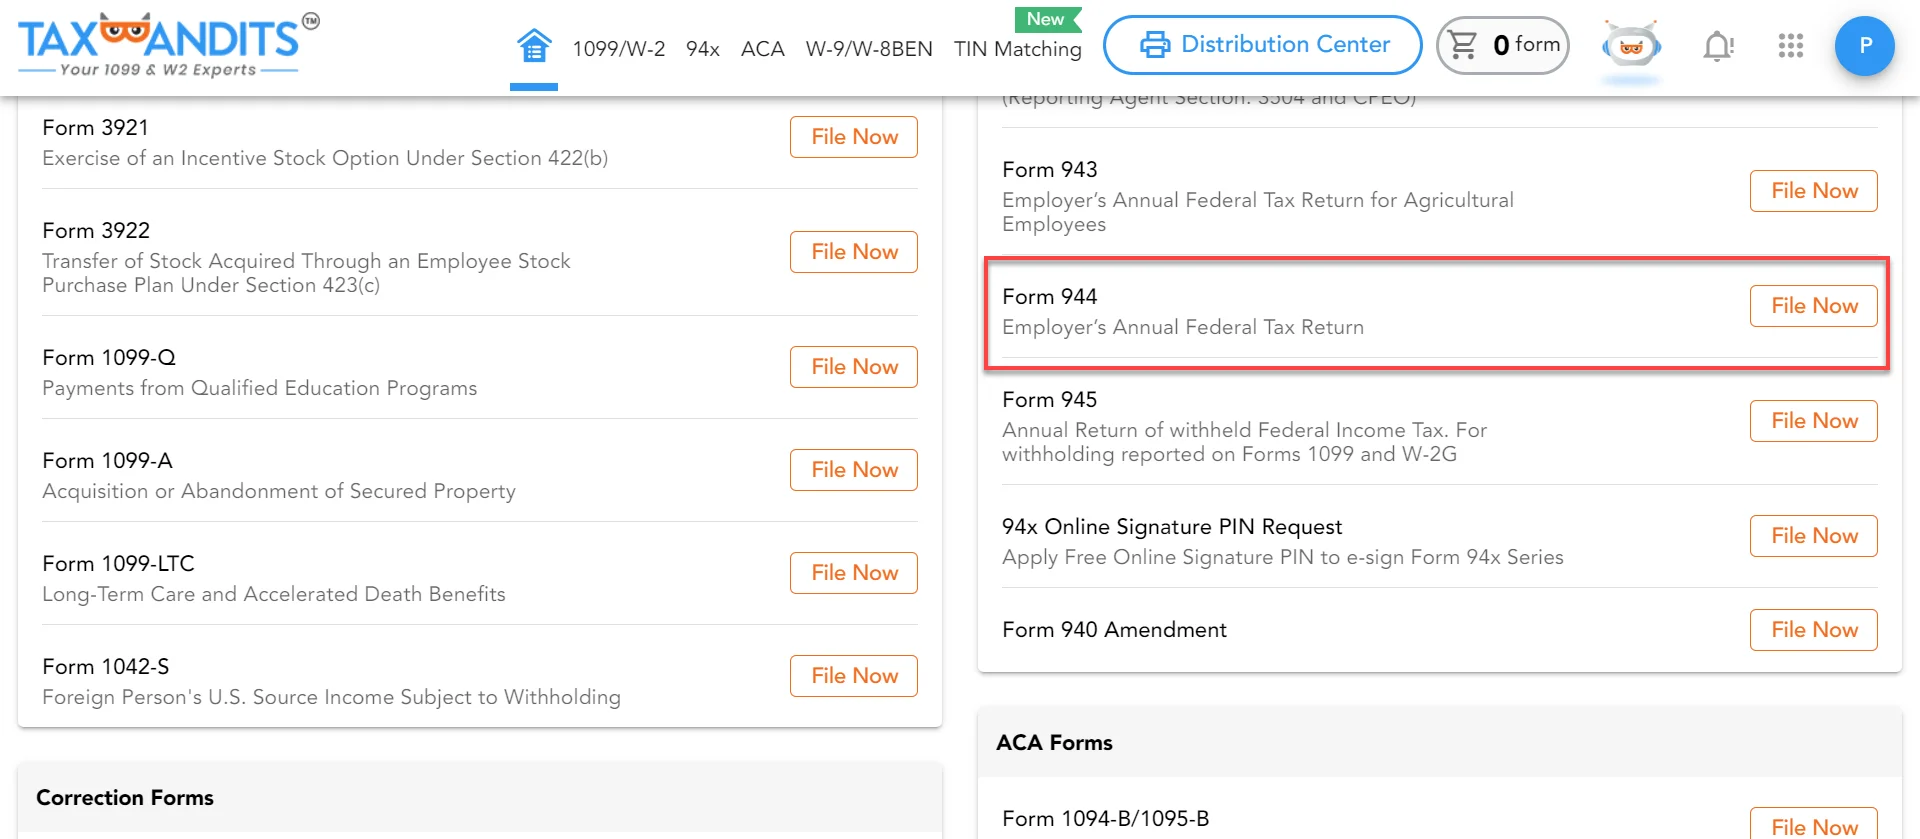Image resolution: width=1920 pixels, height=839 pixels.
Task: File Now for Form 940 Amendment
Action: click(1814, 630)
